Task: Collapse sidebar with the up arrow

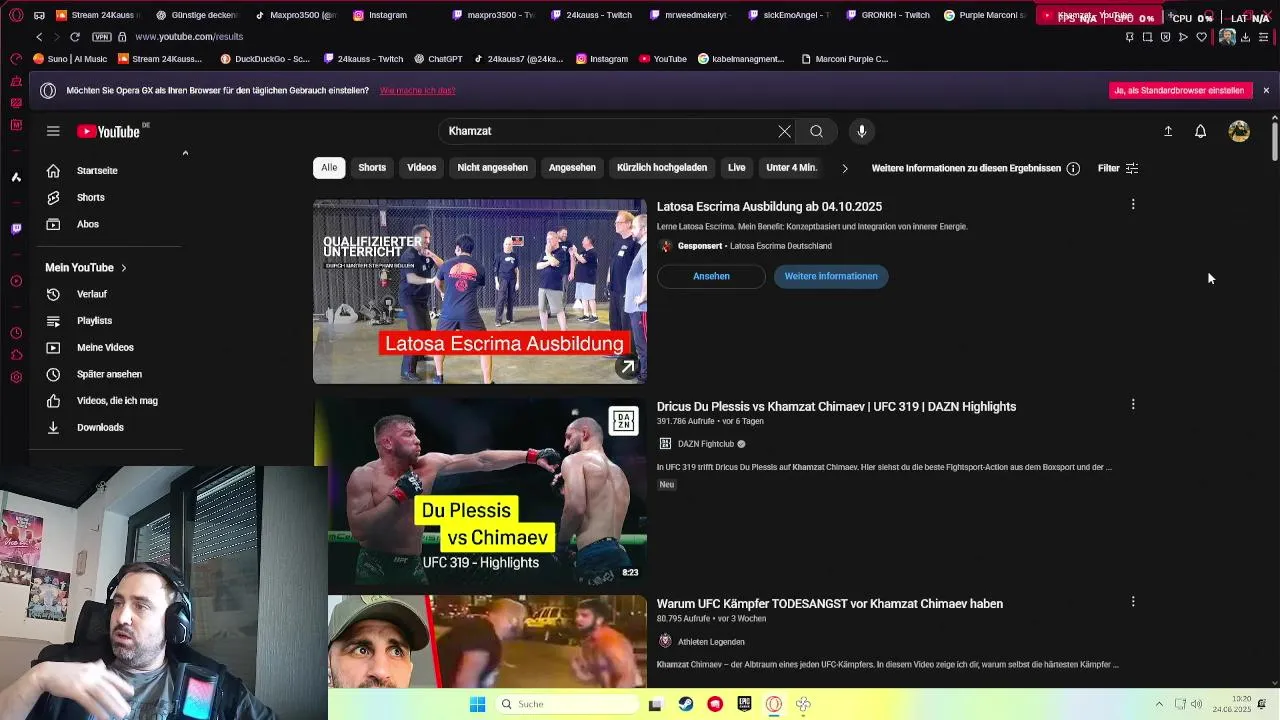Action: 185,153
